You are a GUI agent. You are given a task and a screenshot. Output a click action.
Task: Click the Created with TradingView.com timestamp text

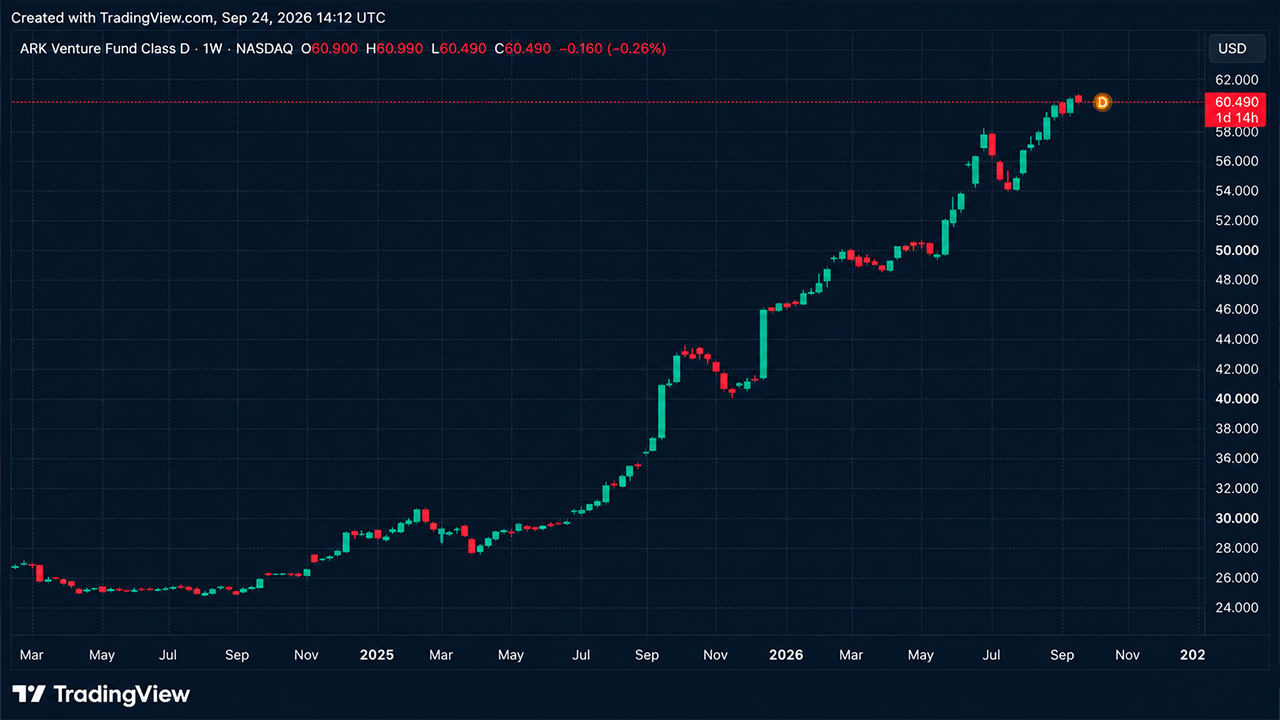point(198,18)
